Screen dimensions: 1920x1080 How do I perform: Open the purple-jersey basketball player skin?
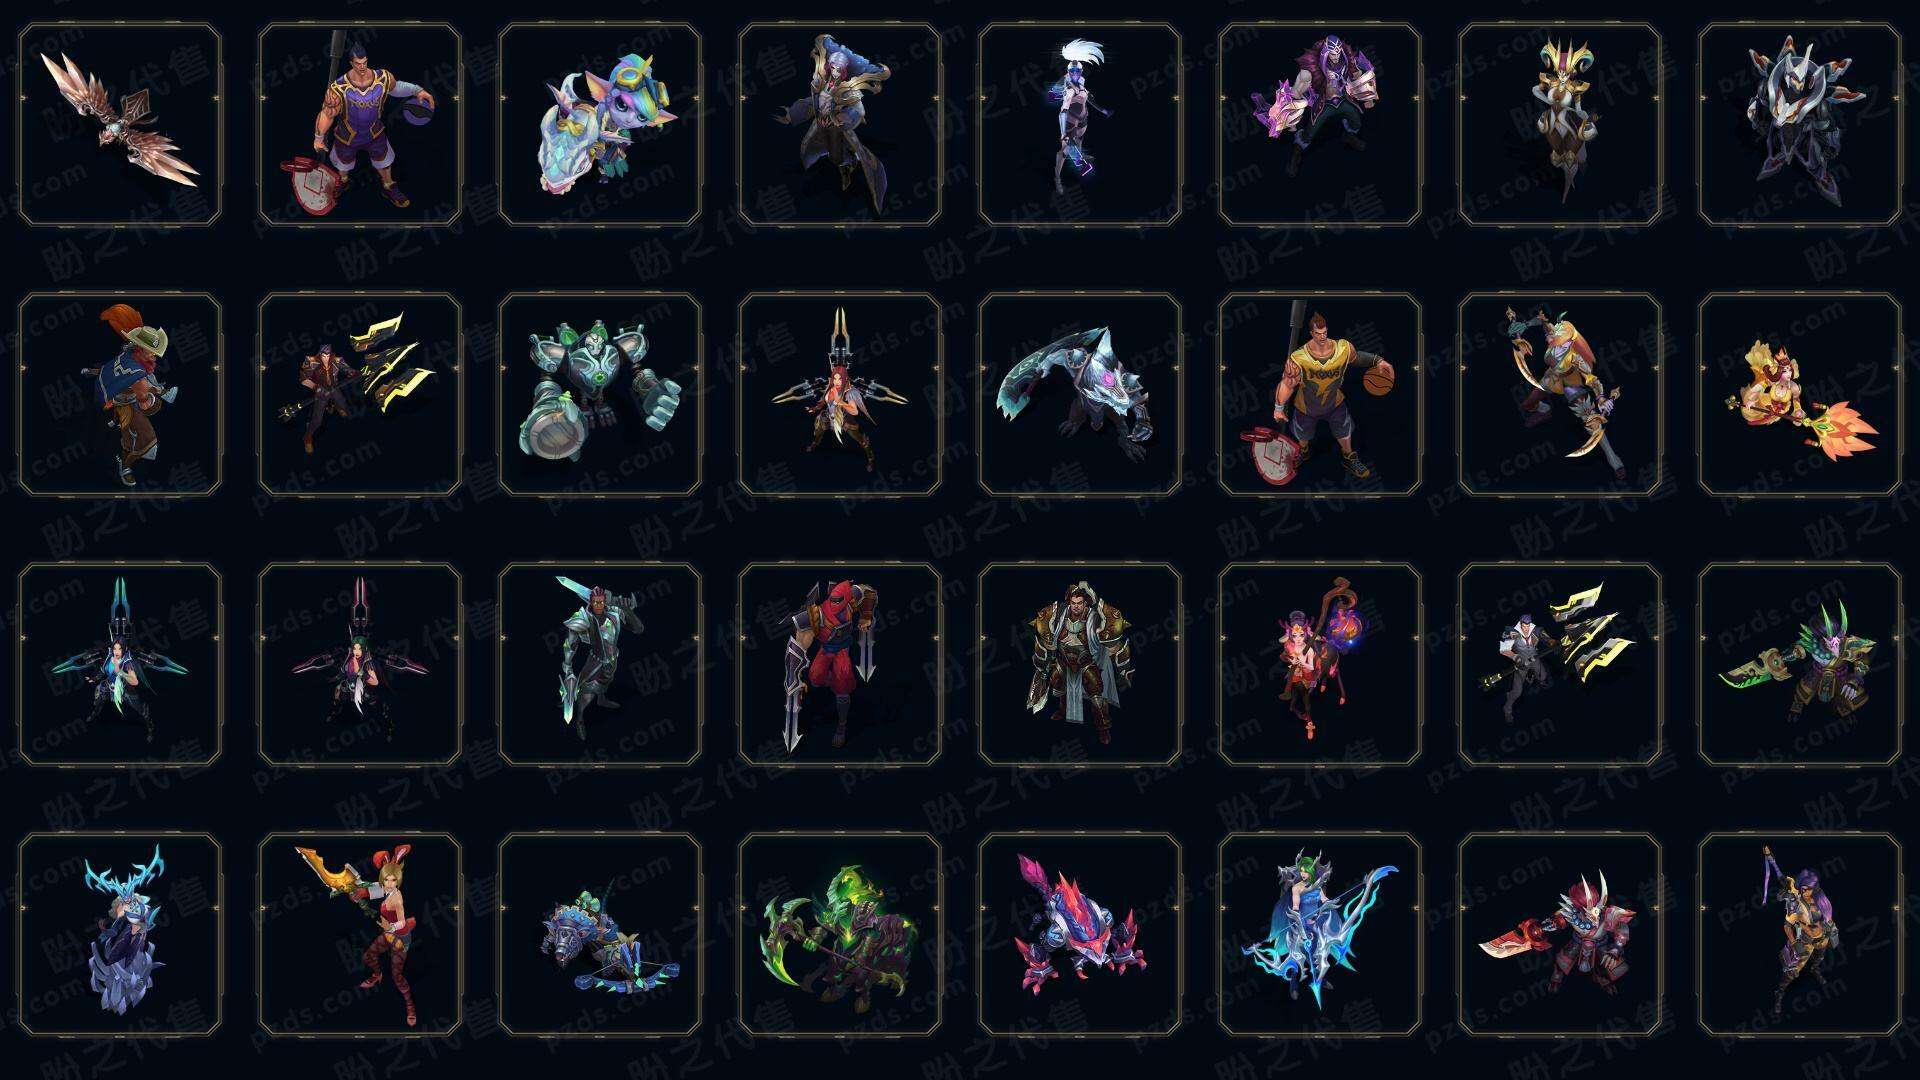pos(360,124)
